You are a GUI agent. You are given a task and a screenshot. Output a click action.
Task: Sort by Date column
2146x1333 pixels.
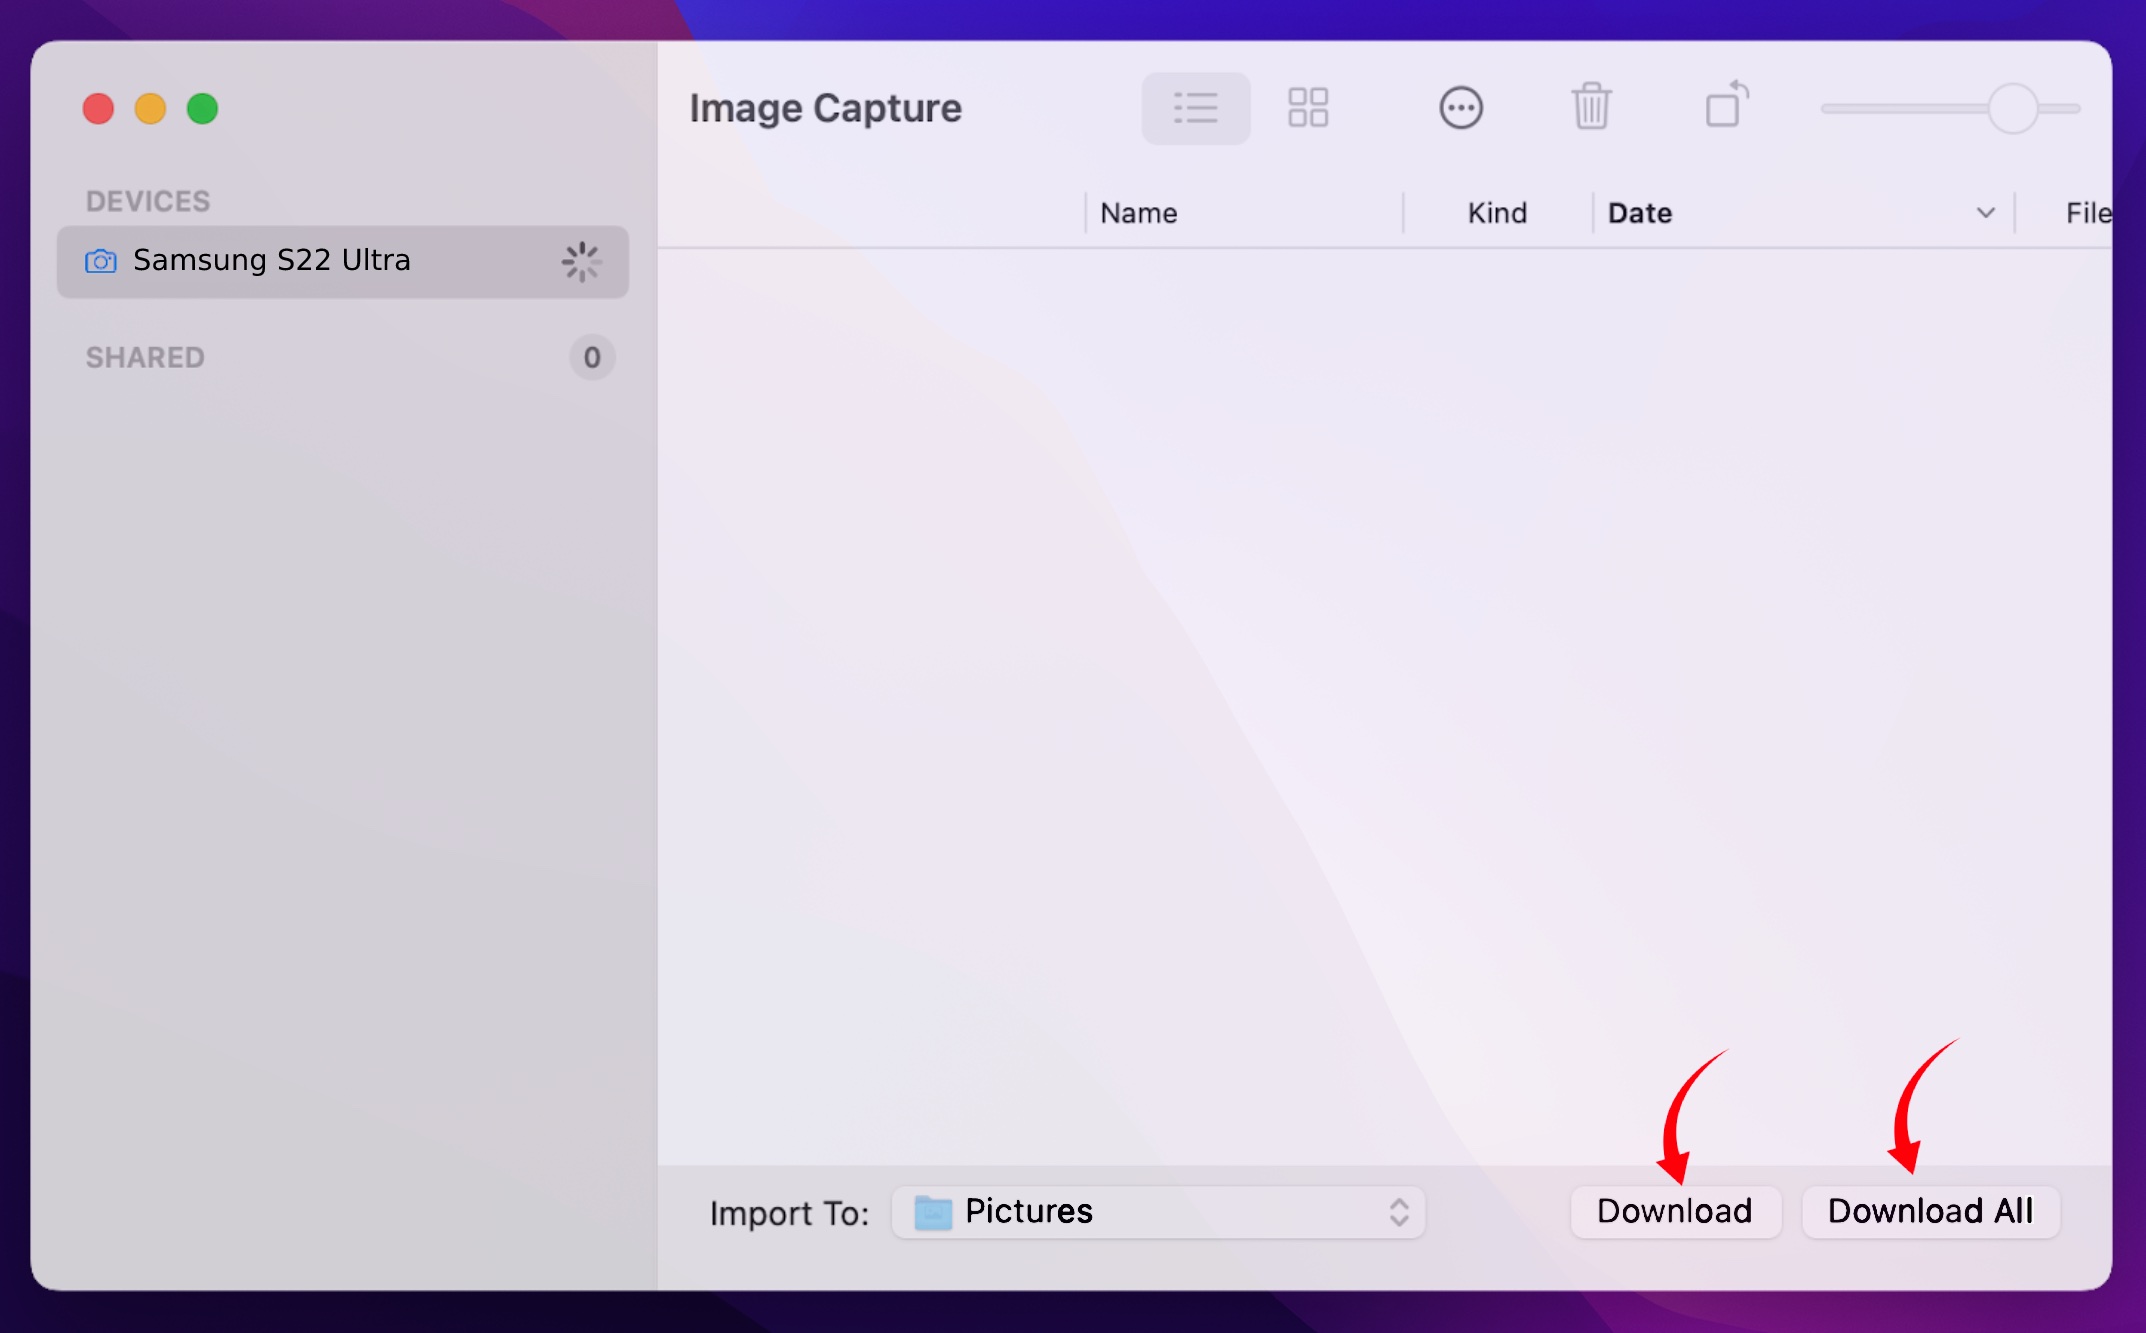coord(1638,212)
